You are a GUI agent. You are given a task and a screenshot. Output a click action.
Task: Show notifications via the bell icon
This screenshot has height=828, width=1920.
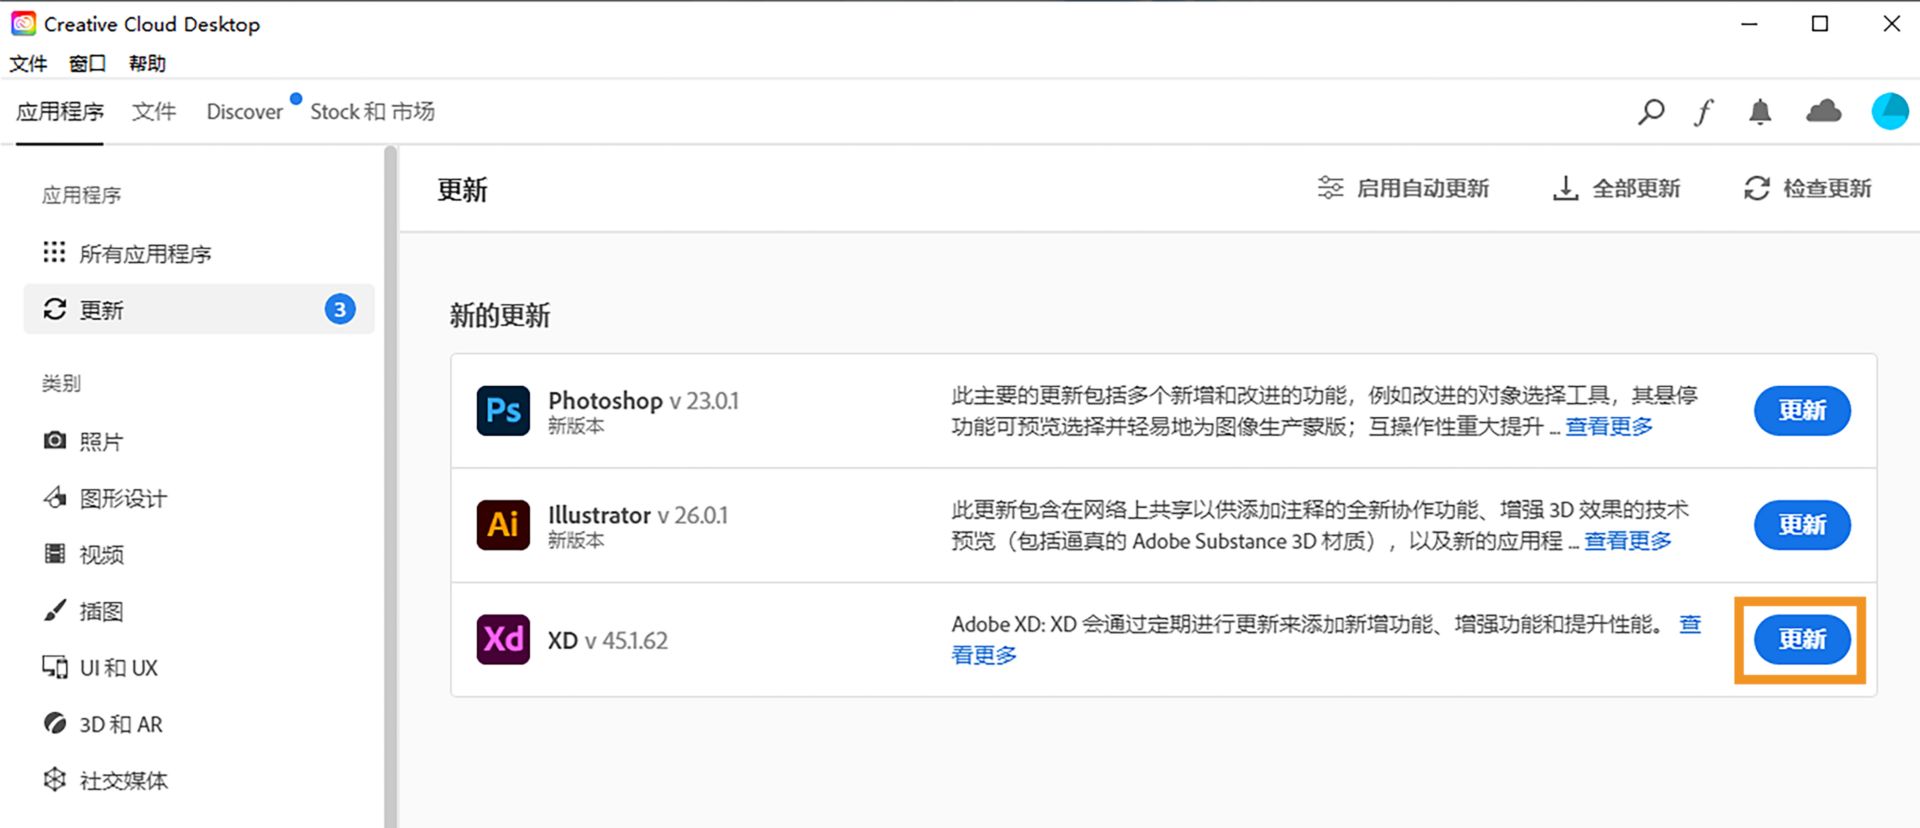tap(1760, 112)
